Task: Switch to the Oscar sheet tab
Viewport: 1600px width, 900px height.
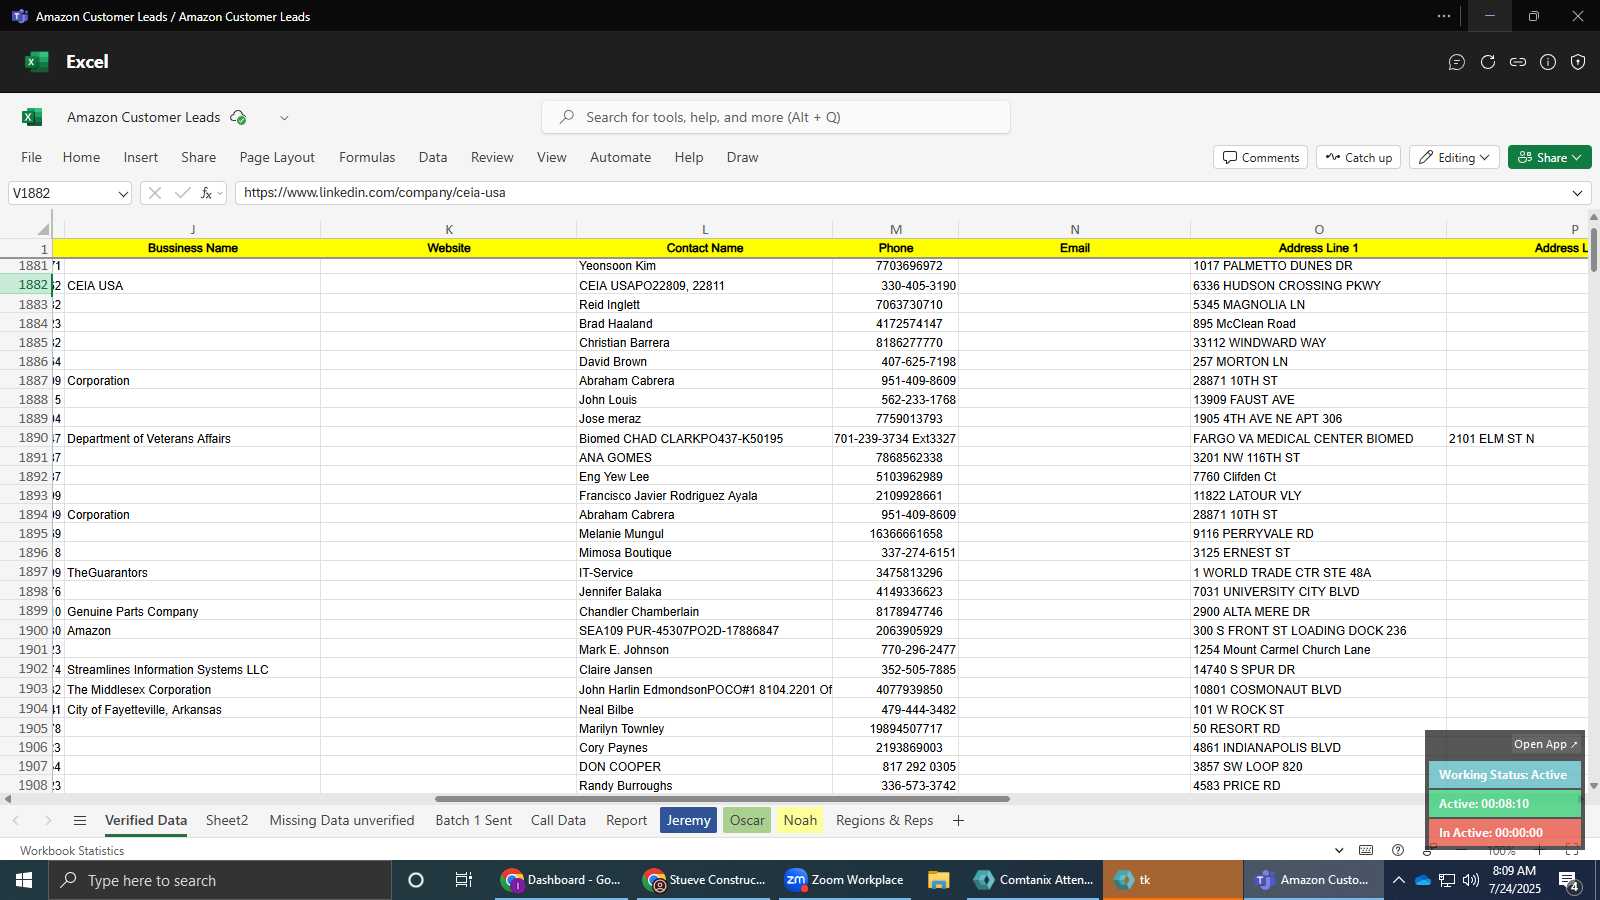Action: [747, 820]
